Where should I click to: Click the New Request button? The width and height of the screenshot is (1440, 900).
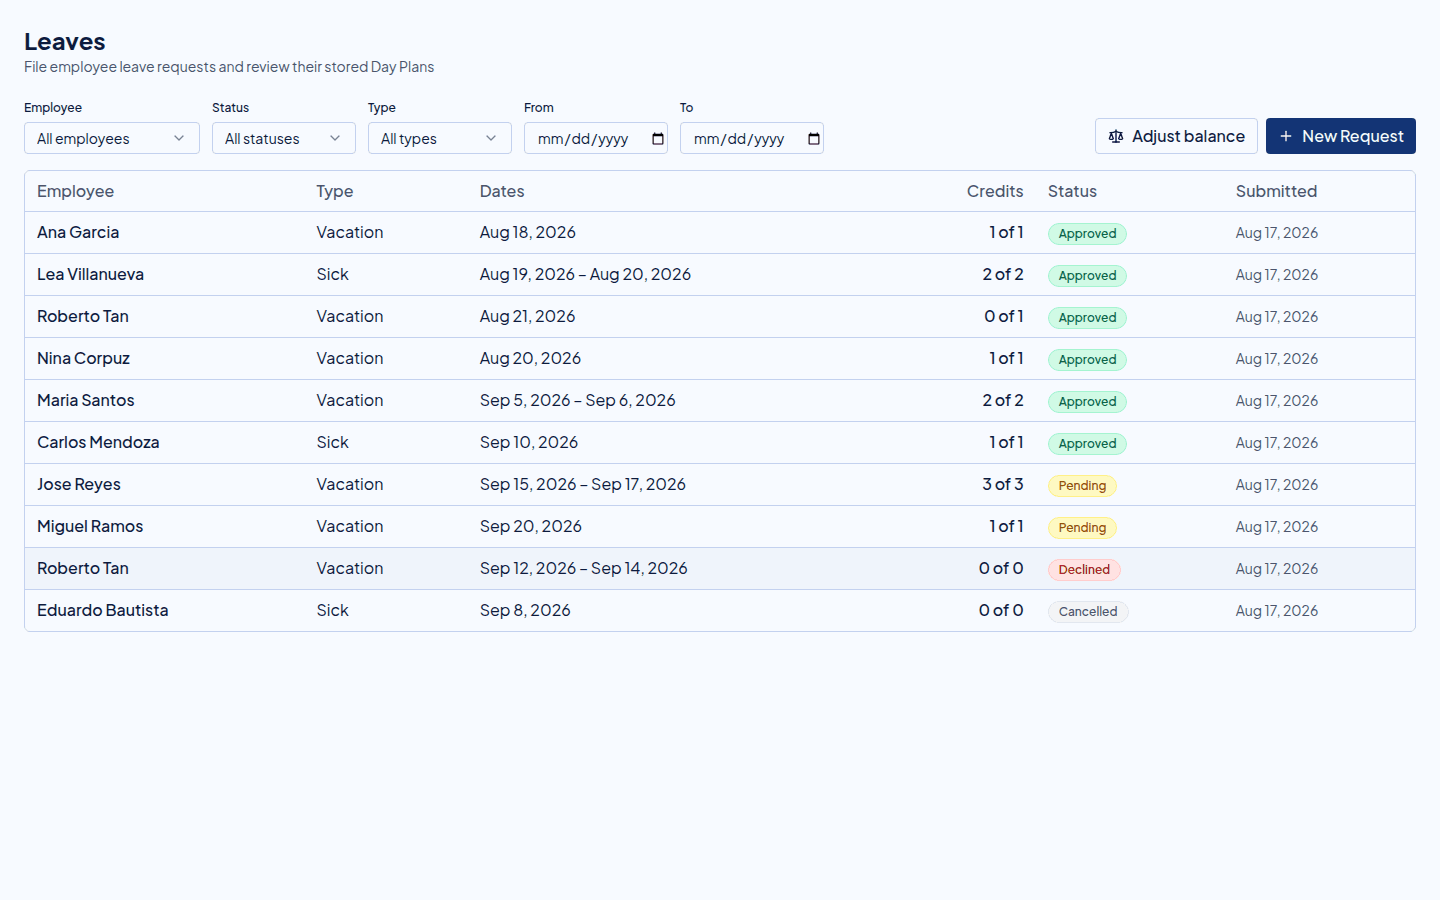[x=1341, y=136]
